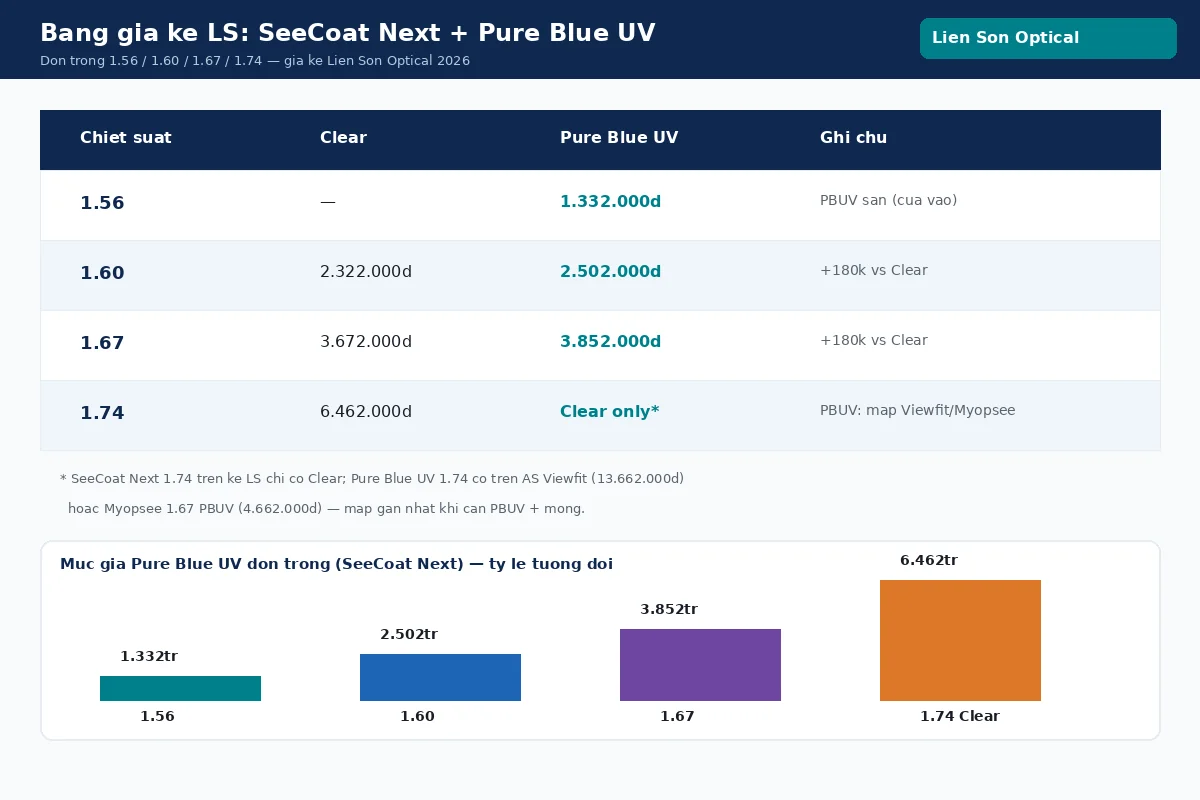Viewport: 1200px width, 800px height.
Task: Select the 1.56 index table cell
Action: tap(102, 203)
